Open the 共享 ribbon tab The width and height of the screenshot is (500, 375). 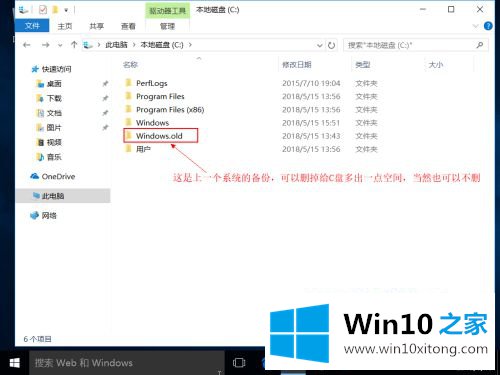tap(96, 26)
